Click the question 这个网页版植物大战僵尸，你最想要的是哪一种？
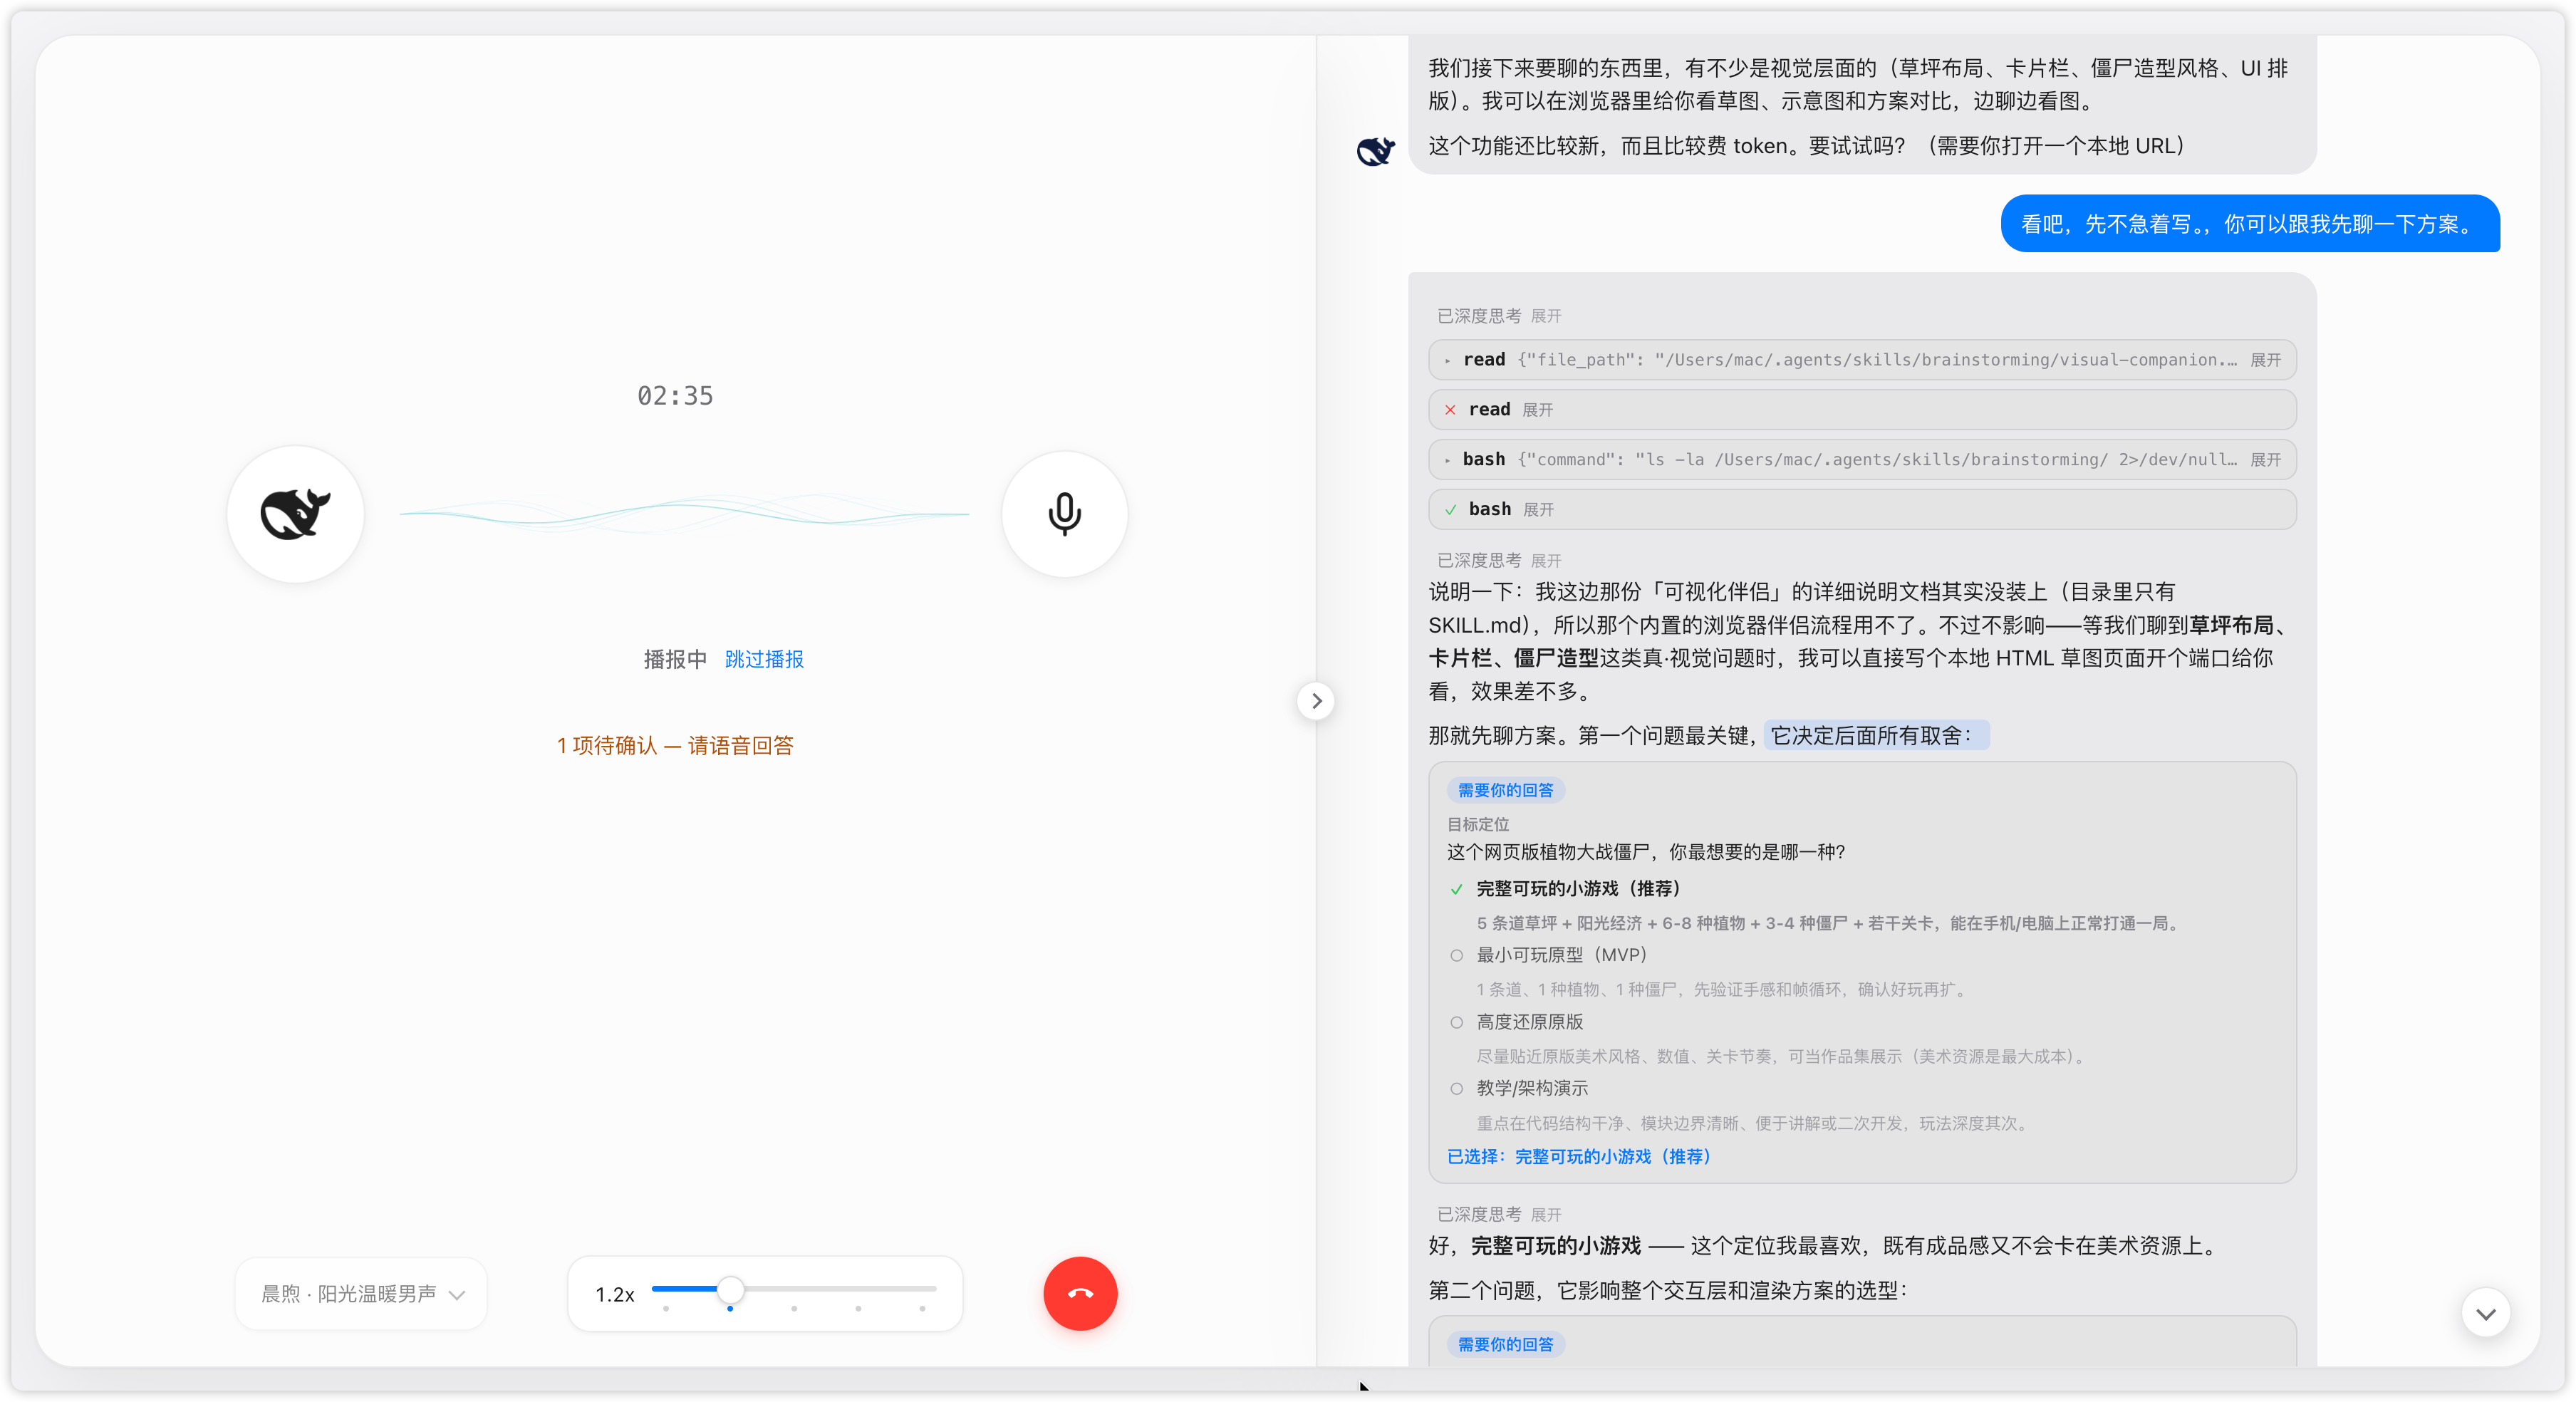The image size is (2576, 1402). pyautogui.click(x=1646, y=851)
